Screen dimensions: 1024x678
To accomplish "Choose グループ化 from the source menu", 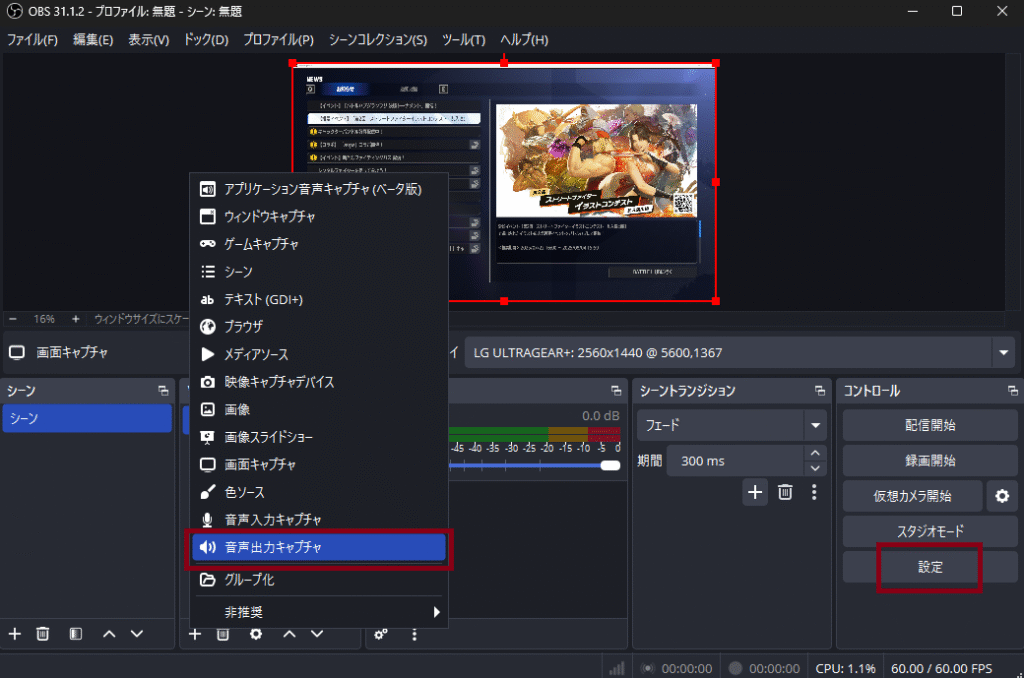I will pos(319,579).
